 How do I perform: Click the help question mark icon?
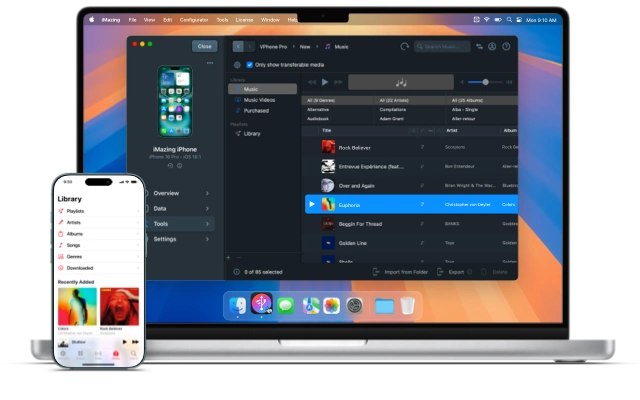tap(506, 46)
